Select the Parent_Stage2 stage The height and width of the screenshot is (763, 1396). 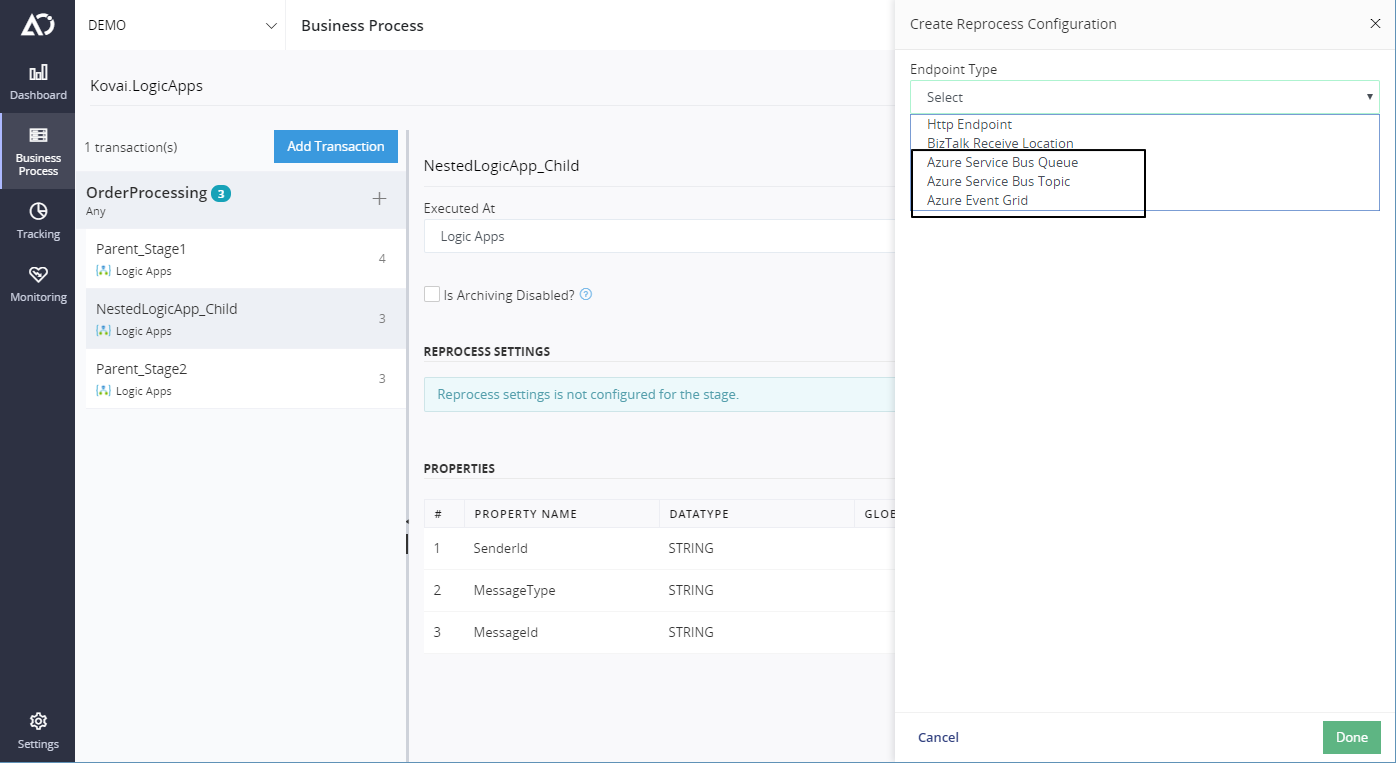coord(246,379)
